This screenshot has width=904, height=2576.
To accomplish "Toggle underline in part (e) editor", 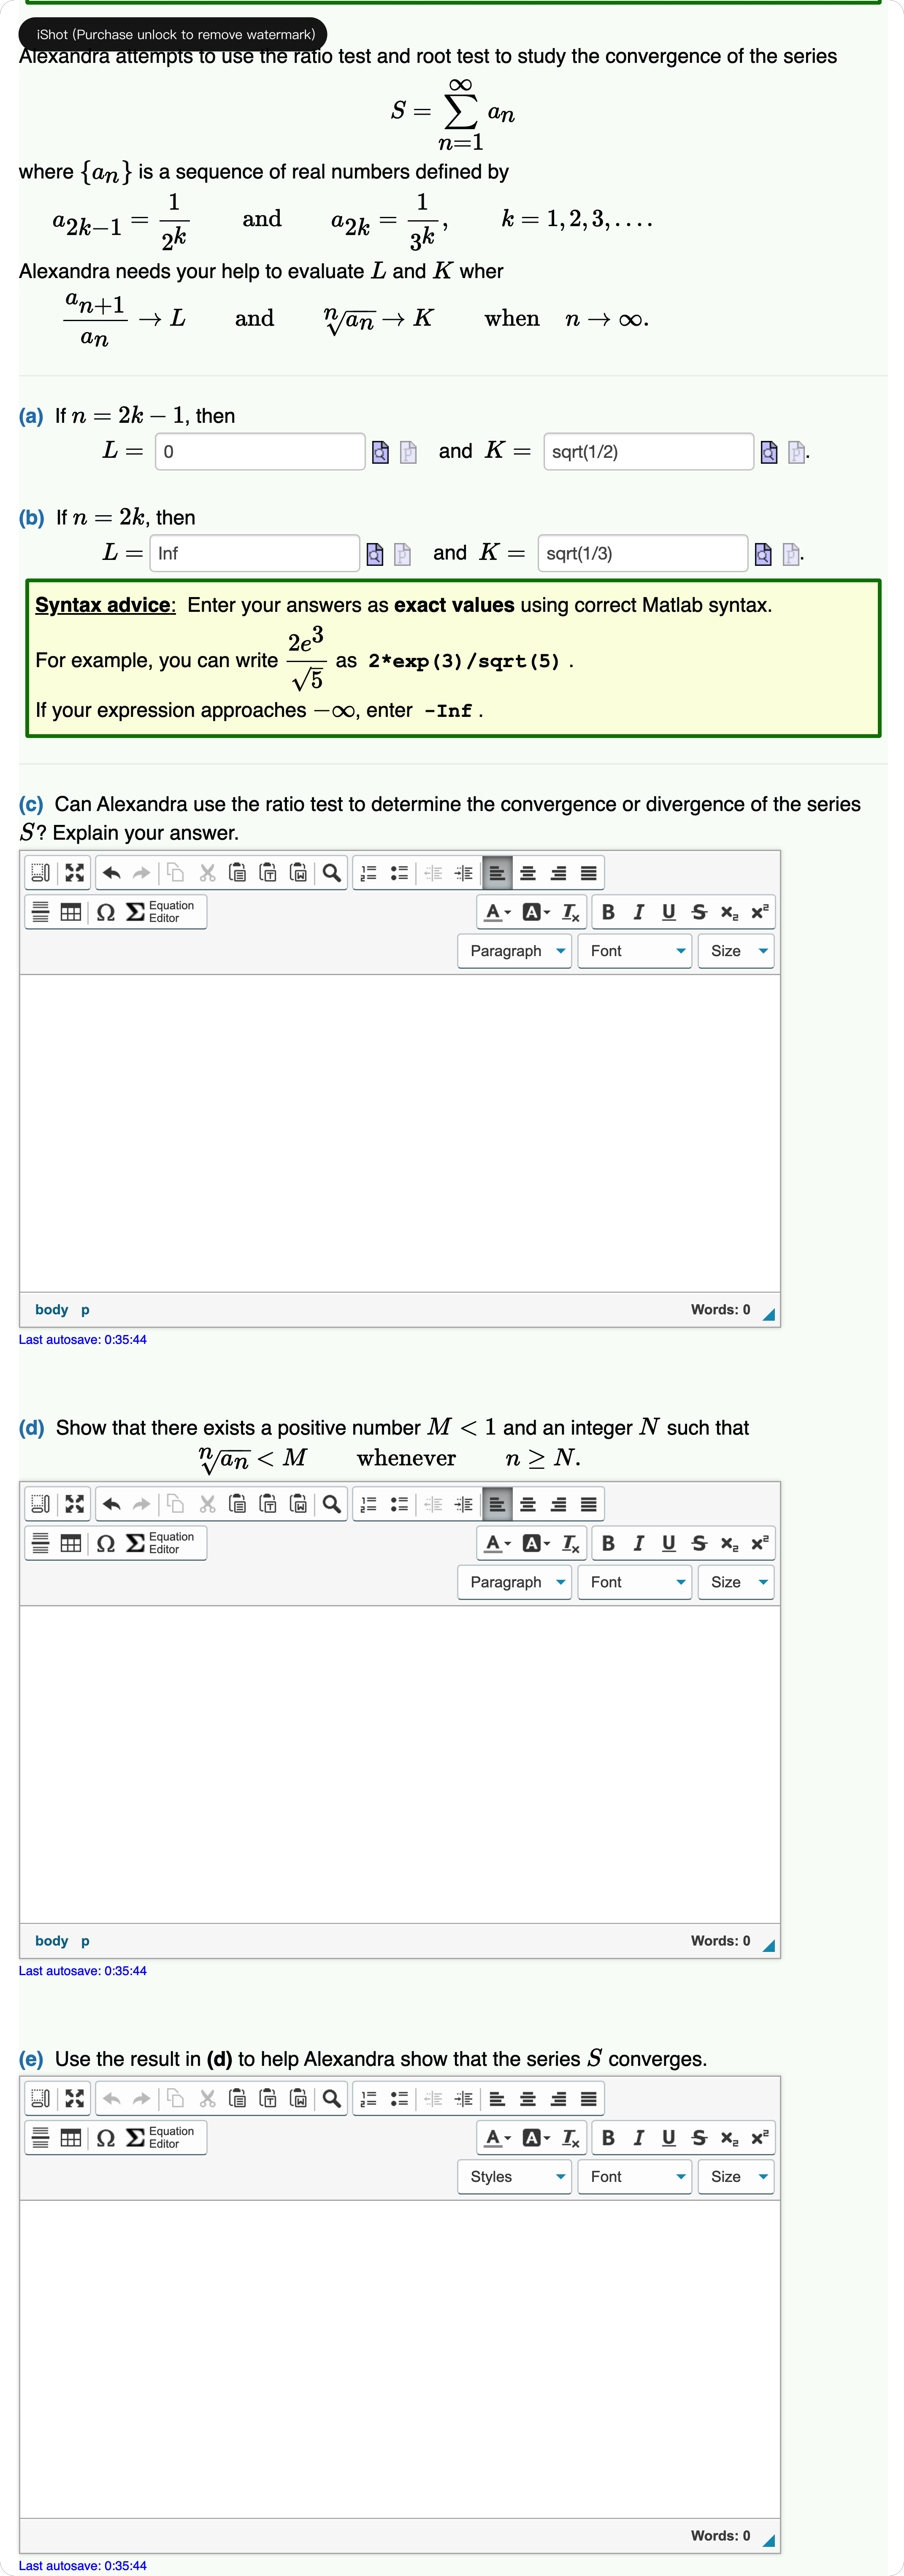I will coord(668,2137).
